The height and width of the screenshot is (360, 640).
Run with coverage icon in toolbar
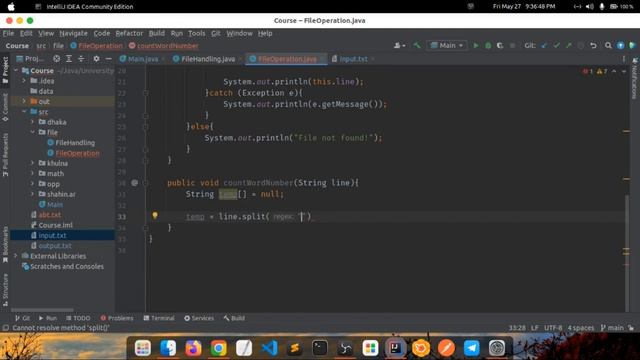coord(500,45)
